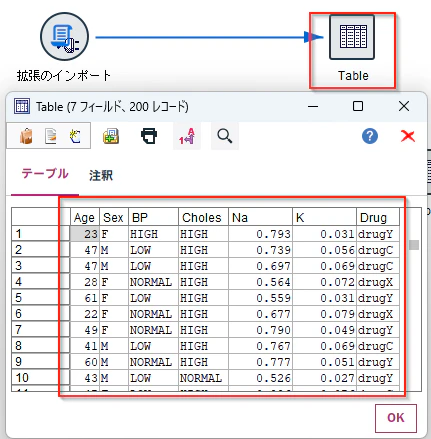Select Age cell 60 in row 9
431x439 pixels.
coord(85,362)
